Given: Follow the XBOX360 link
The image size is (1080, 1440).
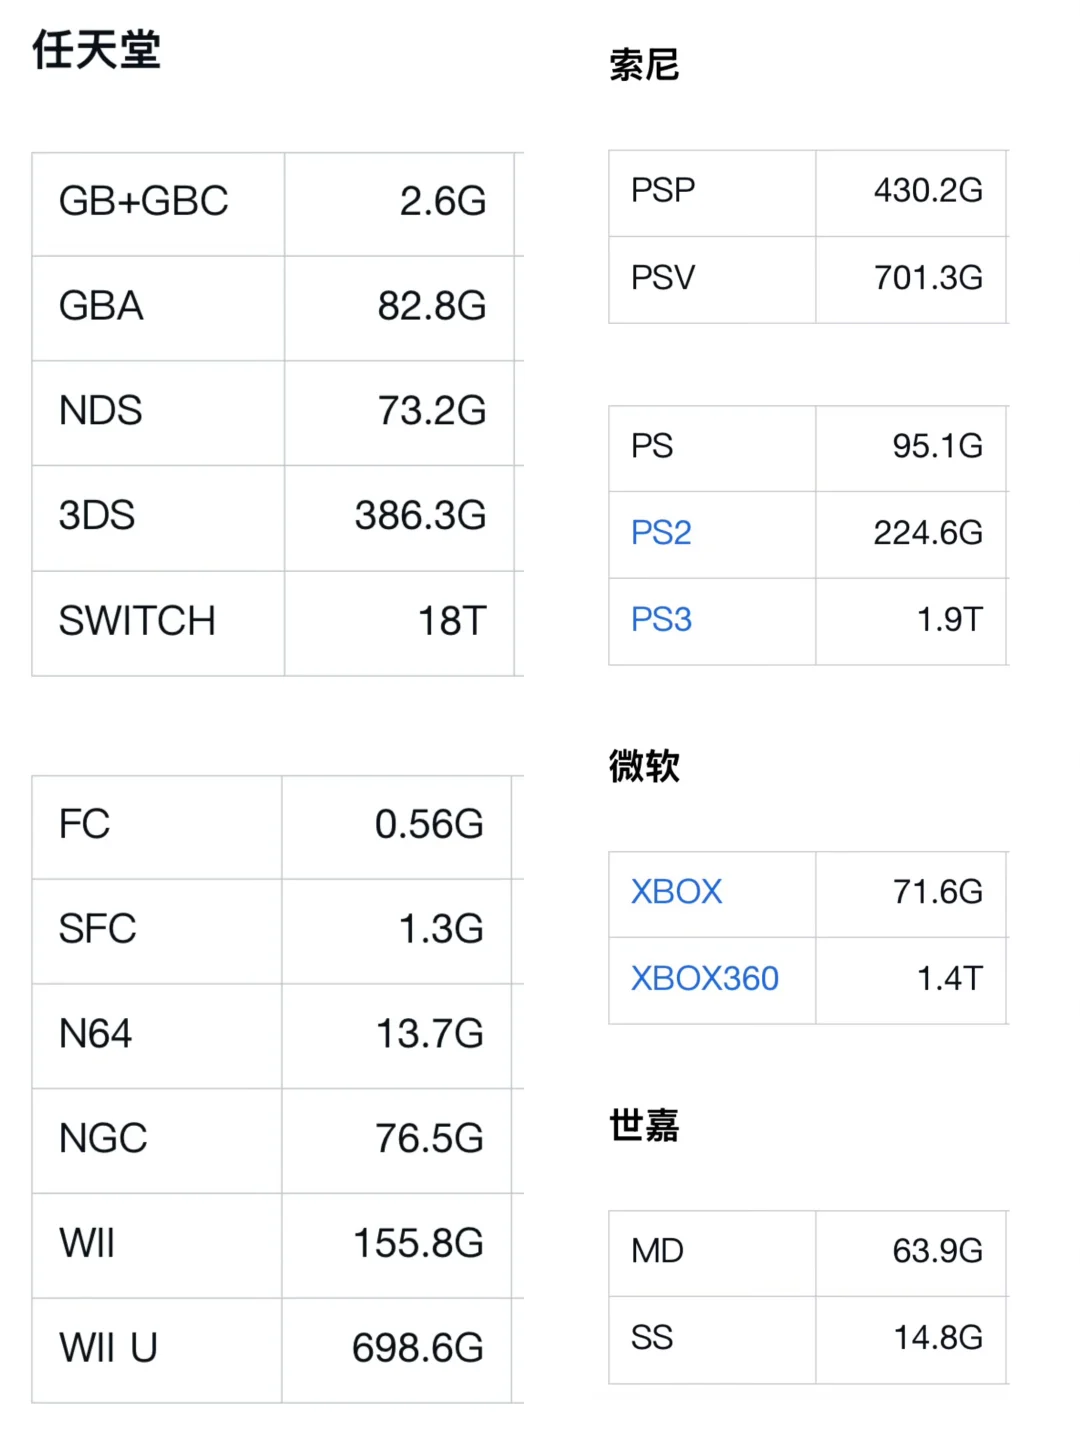Looking at the screenshot, I should pos(704,979).
